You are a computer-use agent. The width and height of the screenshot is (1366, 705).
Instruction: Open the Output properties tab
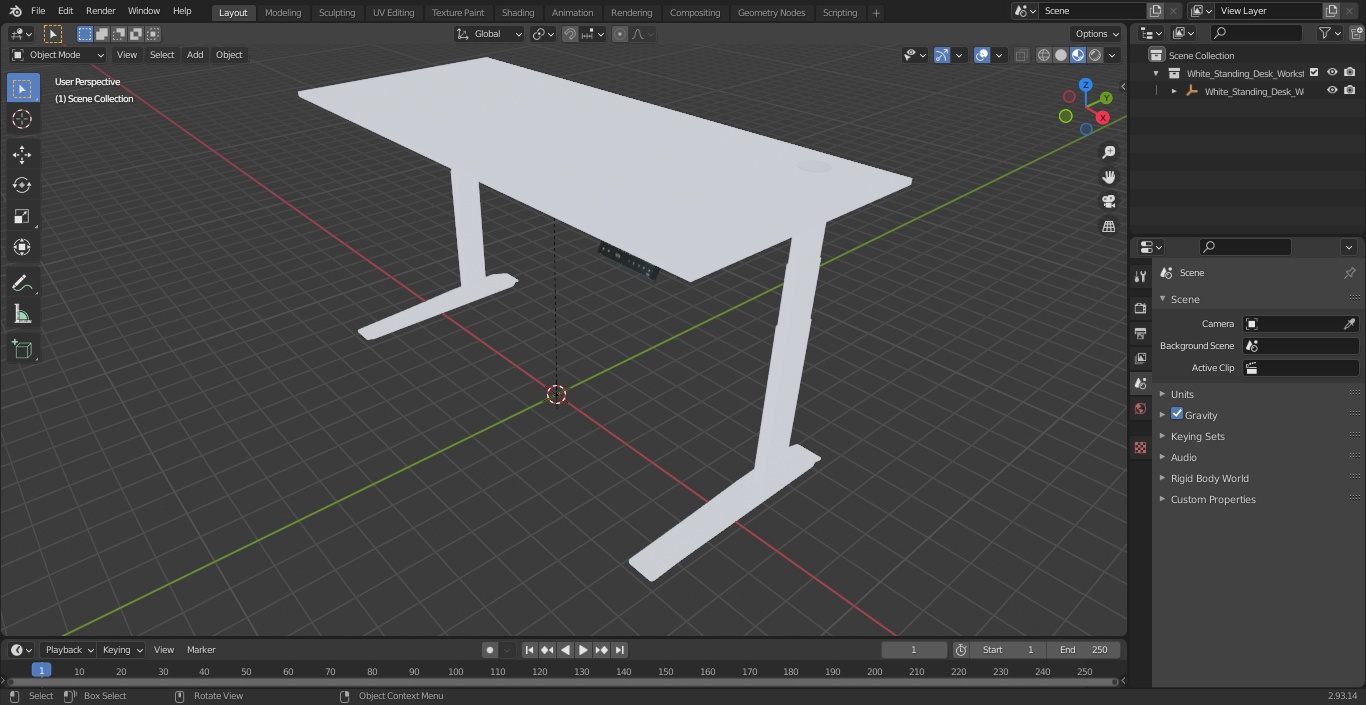tap(1140, 333)
